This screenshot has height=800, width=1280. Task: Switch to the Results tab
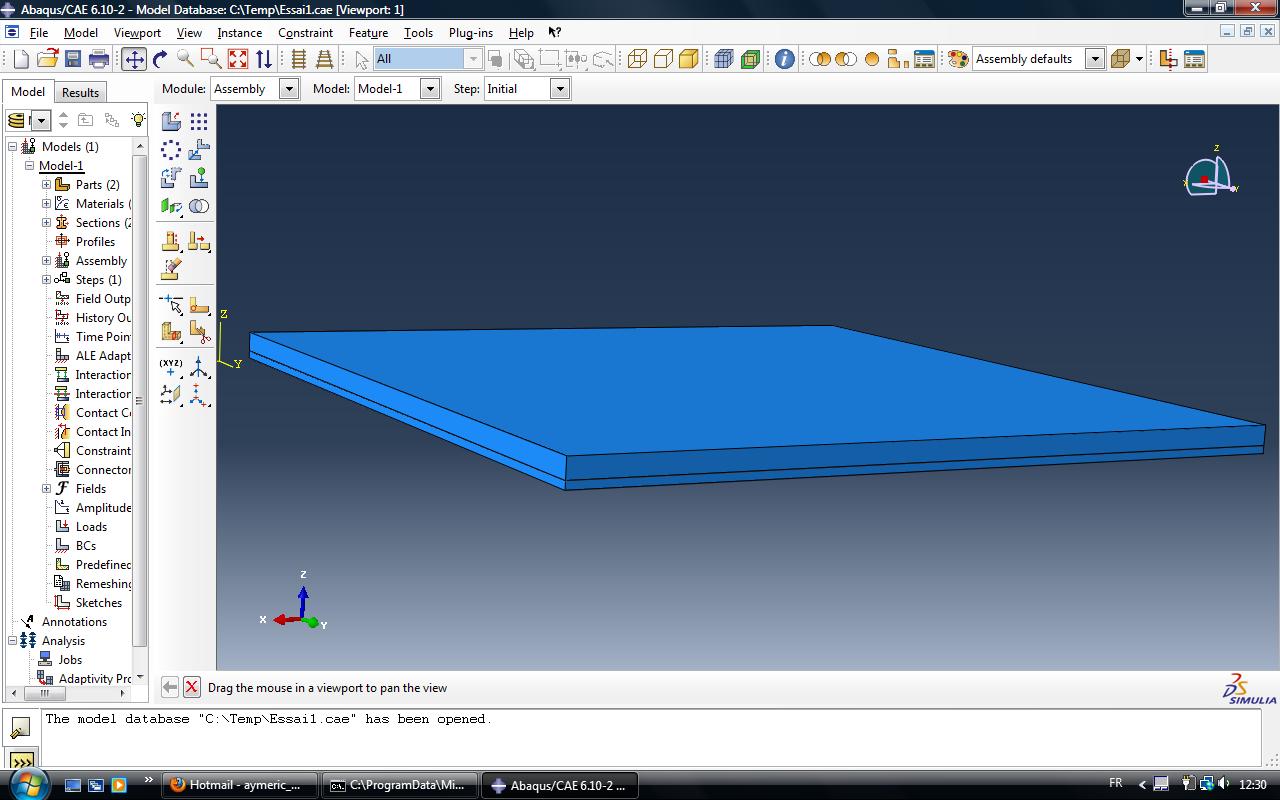click(80, 92)
